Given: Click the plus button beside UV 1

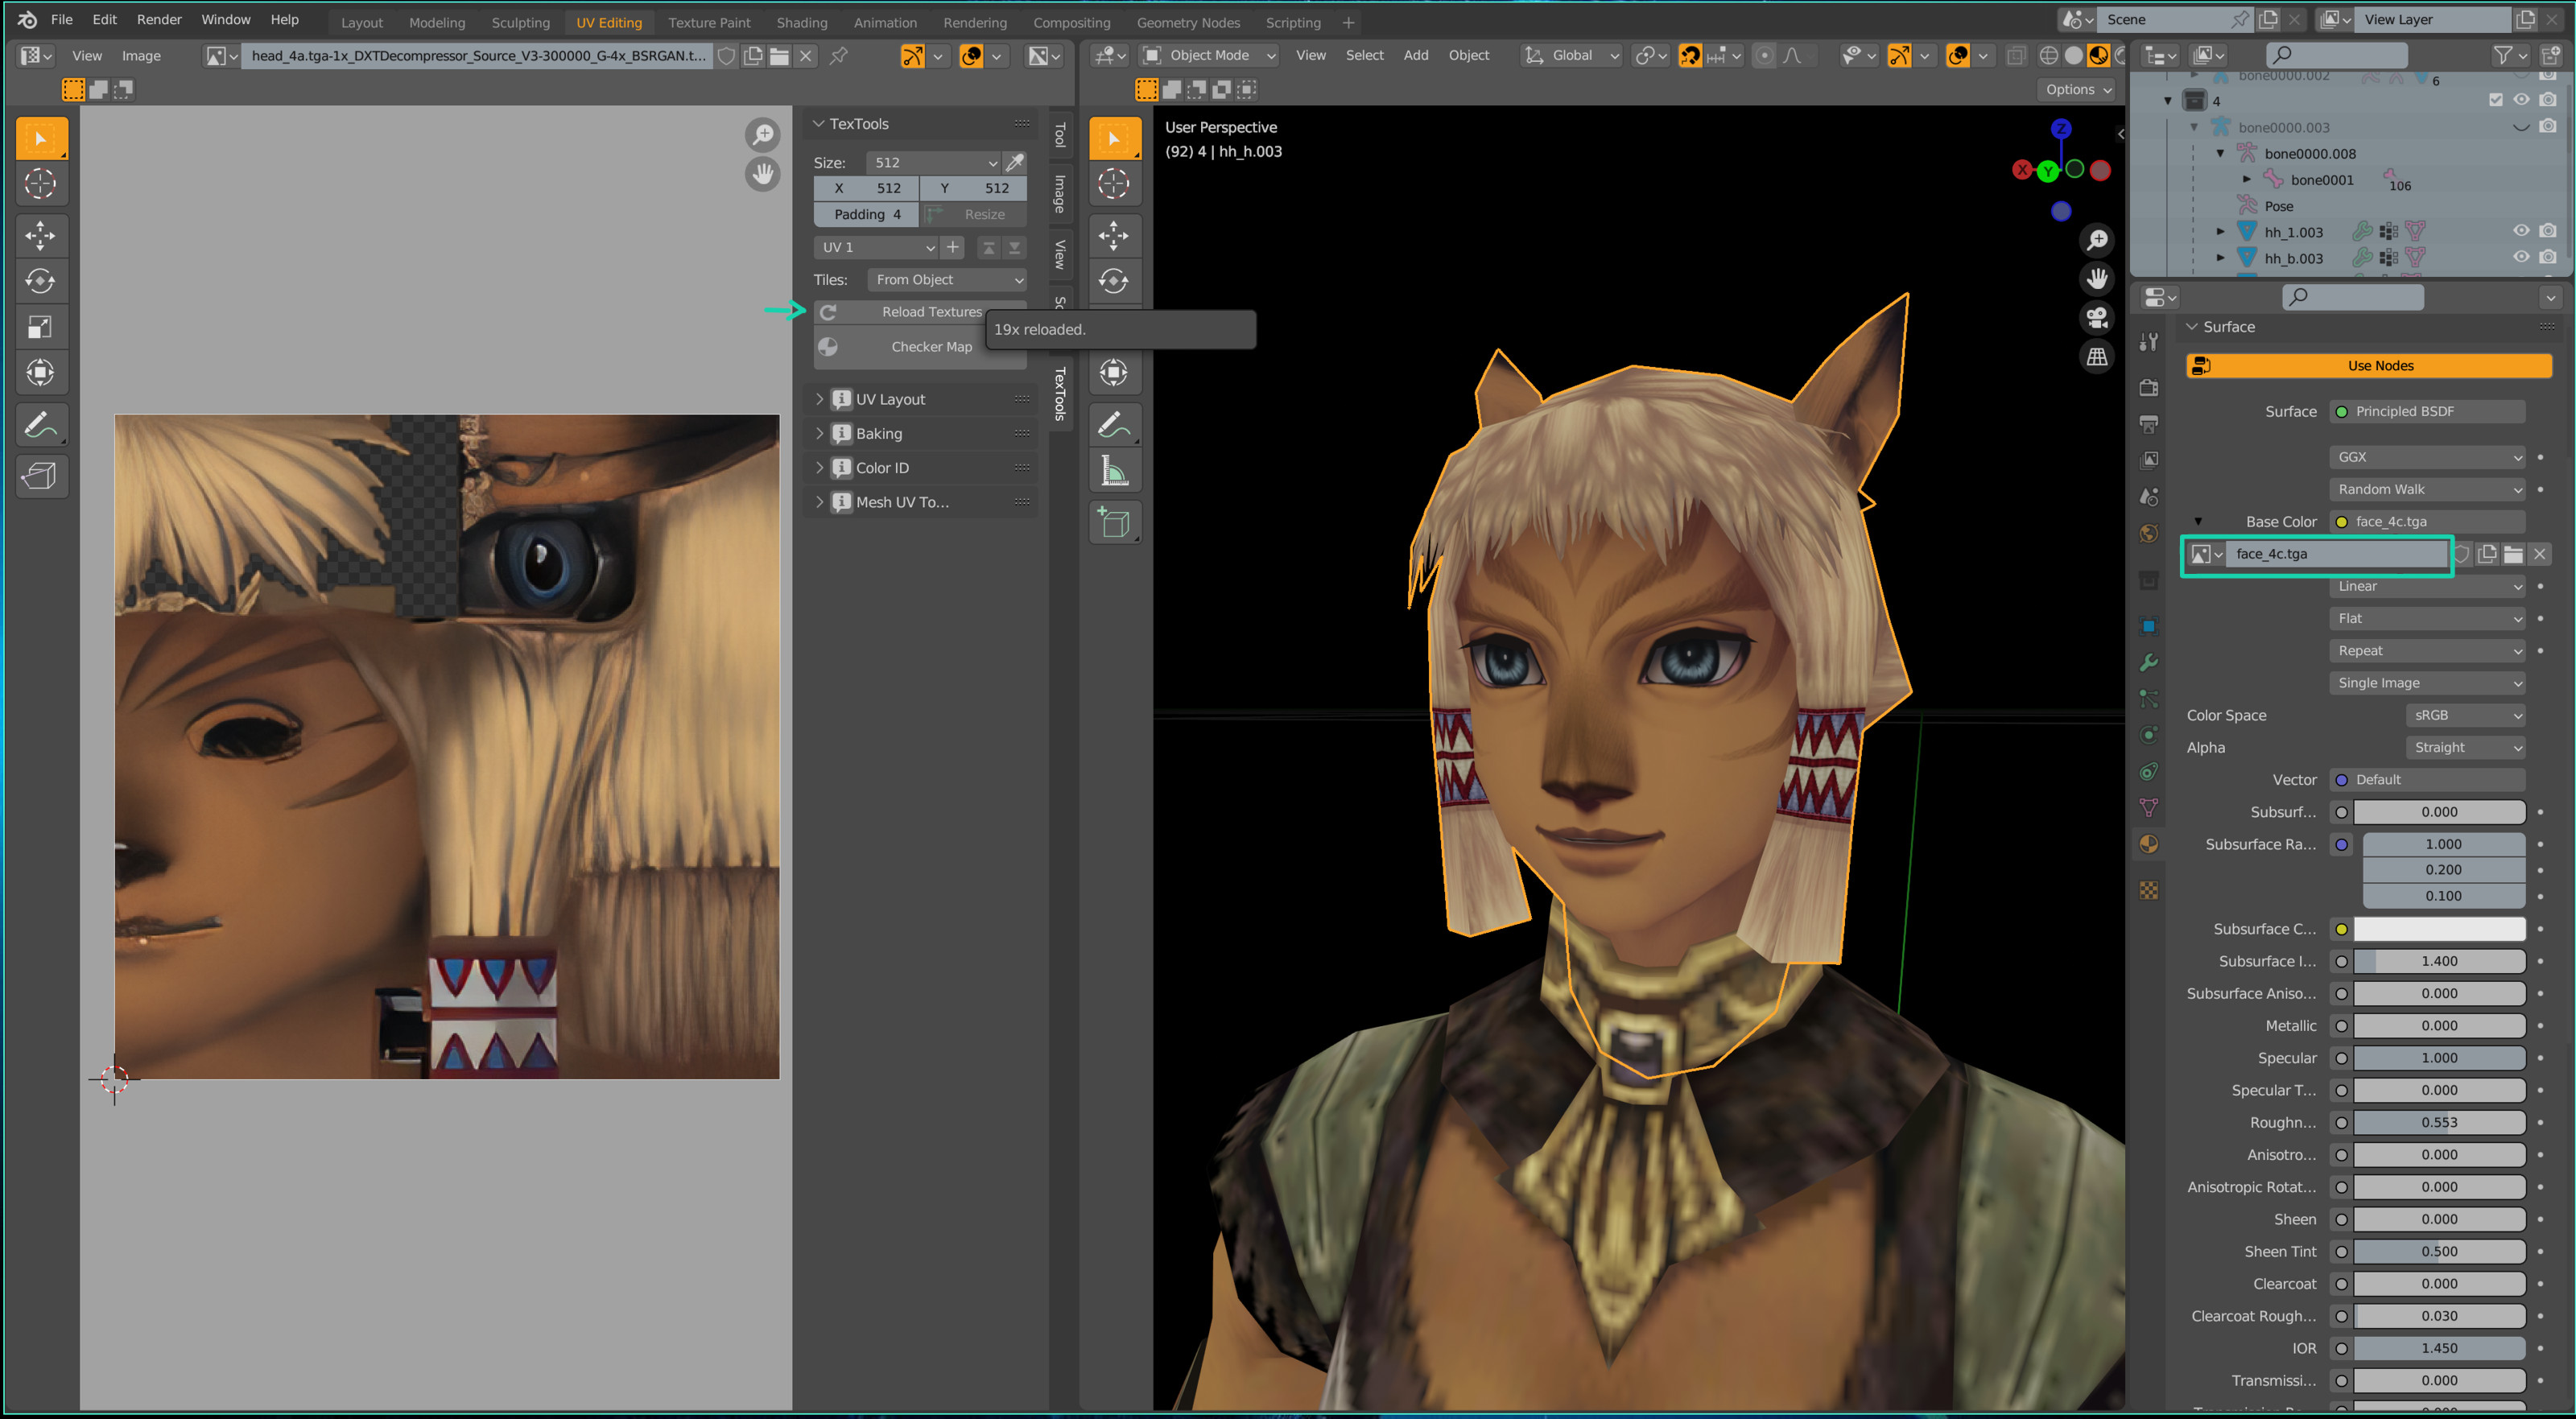Looking at the screenshot, I should (x=953, y=247).
